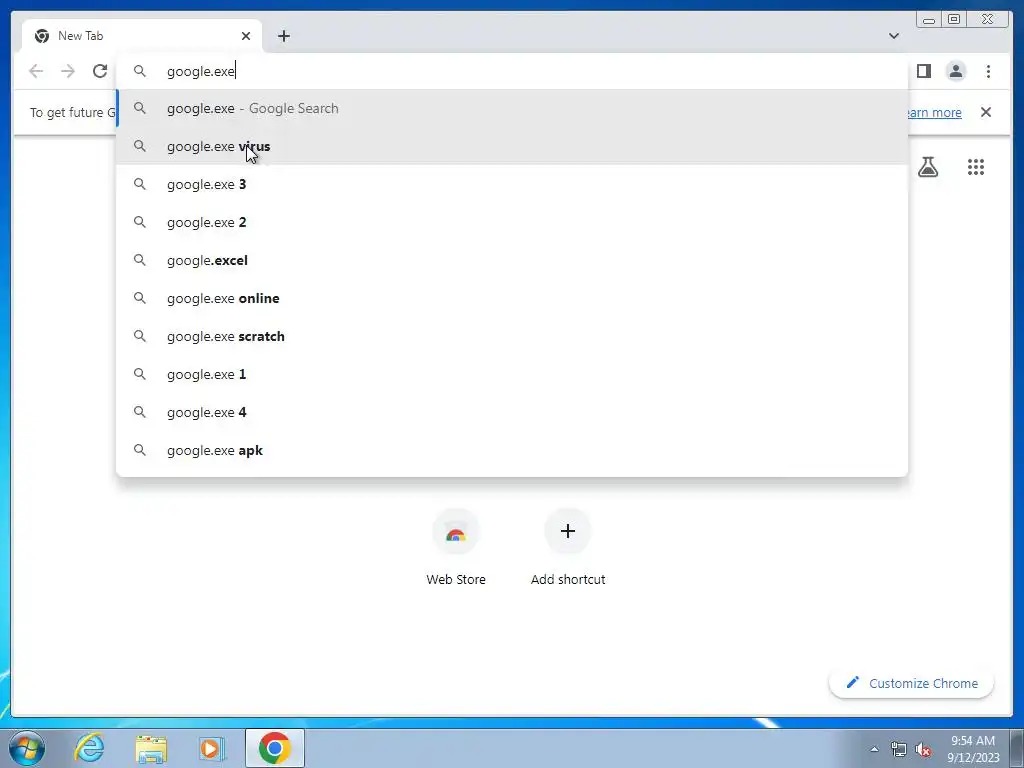Open Windows Media Player from taskbar
This screenshot has width=1024, height=768.
(x=212, y=748)
